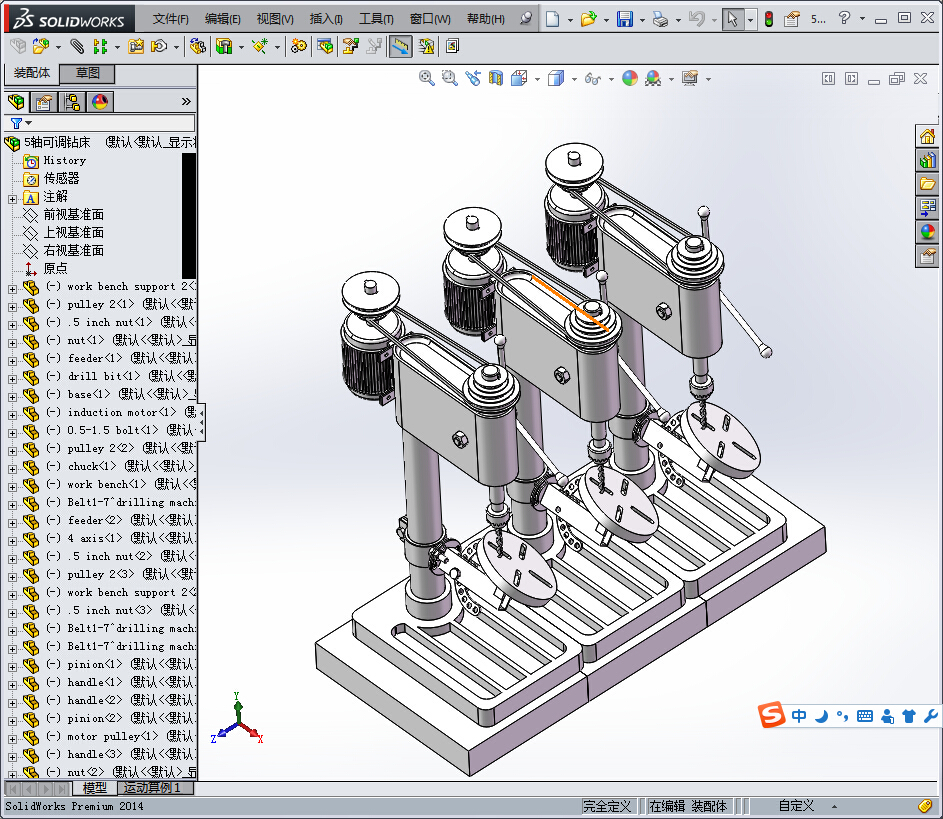
Task: Expand the 注解 annotations folder
Action: point(12,198)
